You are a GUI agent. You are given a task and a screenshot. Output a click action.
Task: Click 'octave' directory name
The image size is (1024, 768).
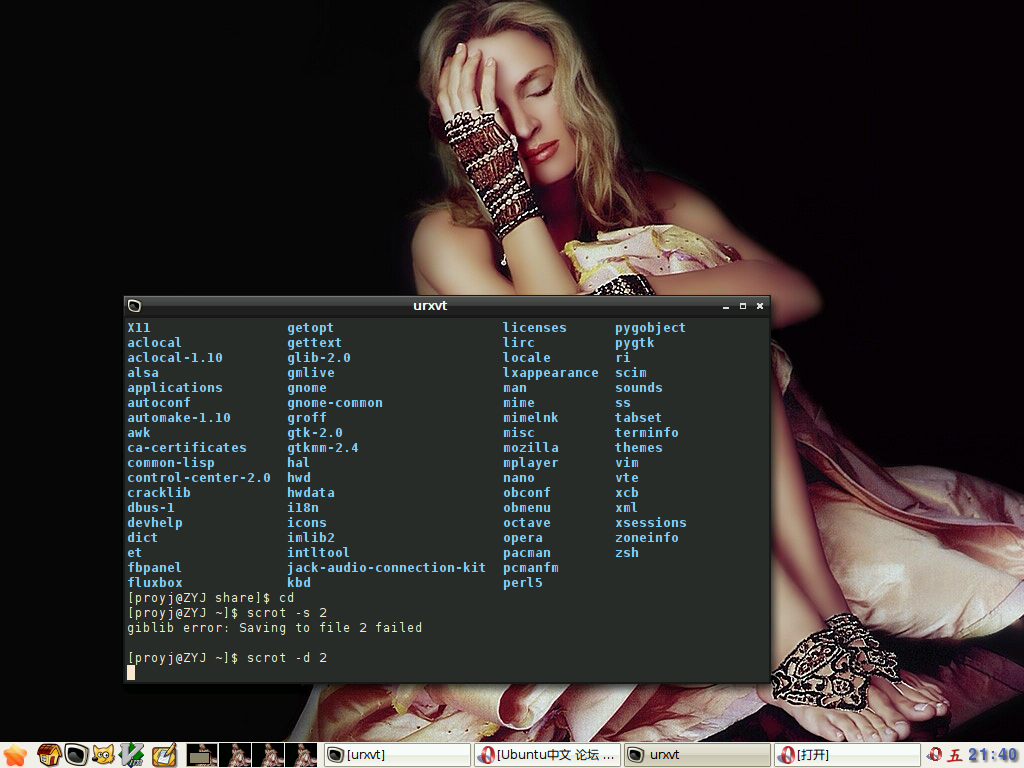point(526,523)
